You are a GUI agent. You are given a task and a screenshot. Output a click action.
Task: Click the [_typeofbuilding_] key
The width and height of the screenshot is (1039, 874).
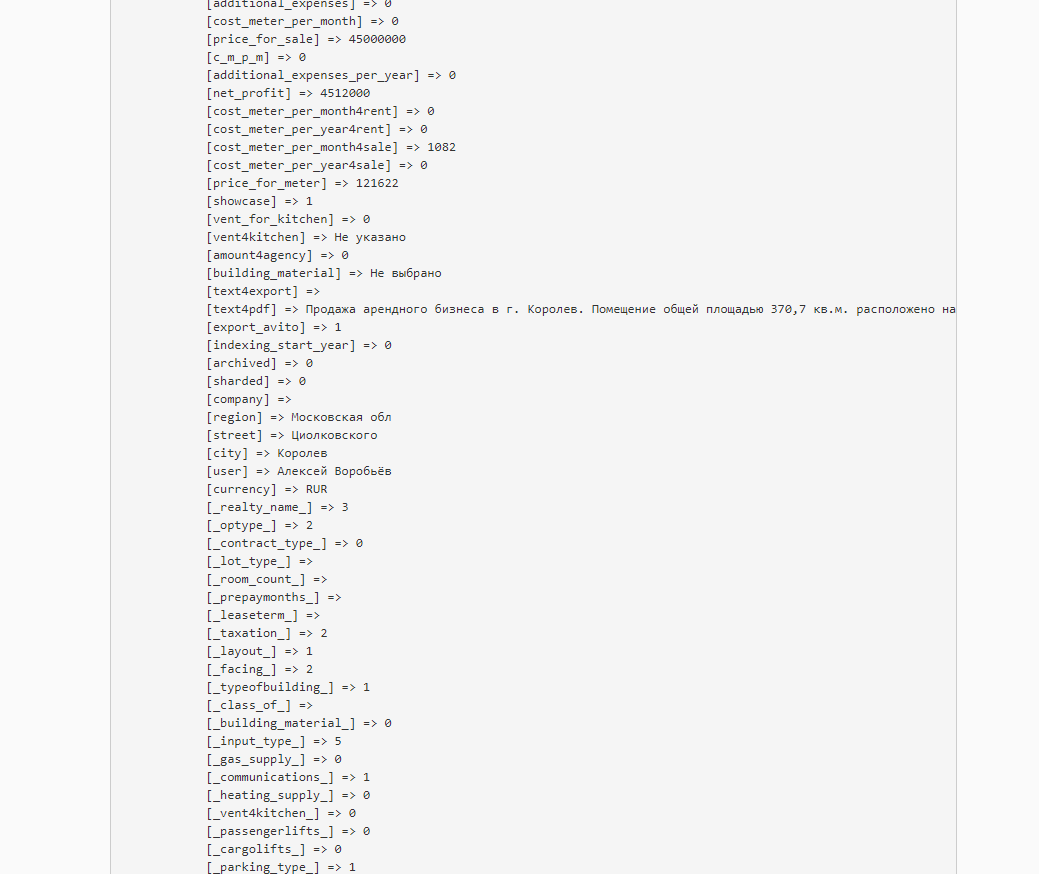click(270, 687)
